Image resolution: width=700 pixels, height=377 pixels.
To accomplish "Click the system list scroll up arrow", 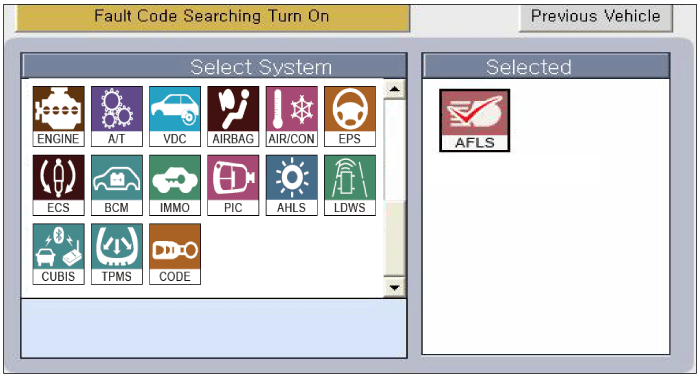I will (394, 89).
